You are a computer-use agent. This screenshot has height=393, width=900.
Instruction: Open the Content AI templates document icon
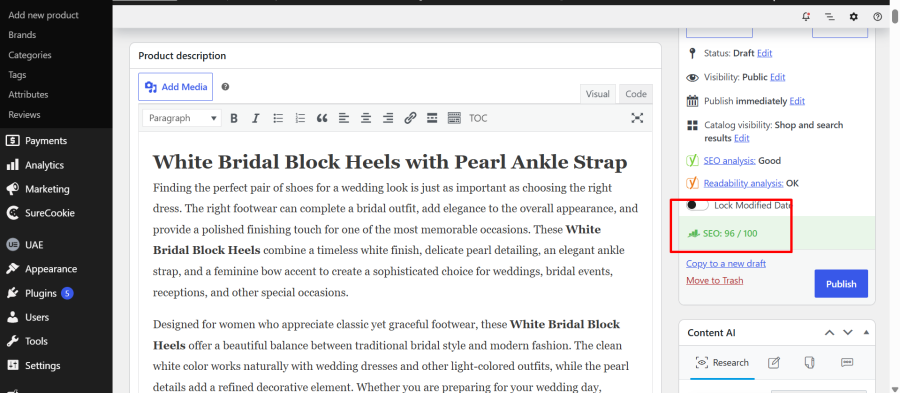coord(809,363)
